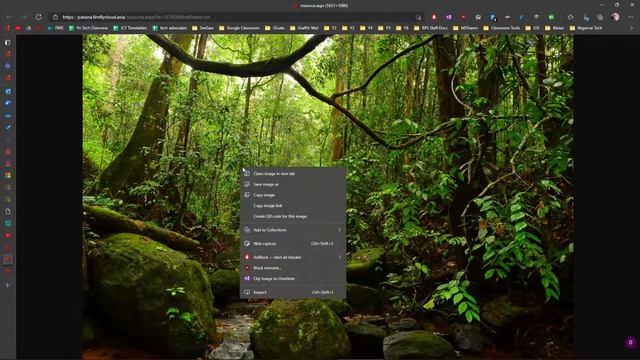Toggle the vertical tabs pane icon

pyautogui.click(x=8, y=42)
